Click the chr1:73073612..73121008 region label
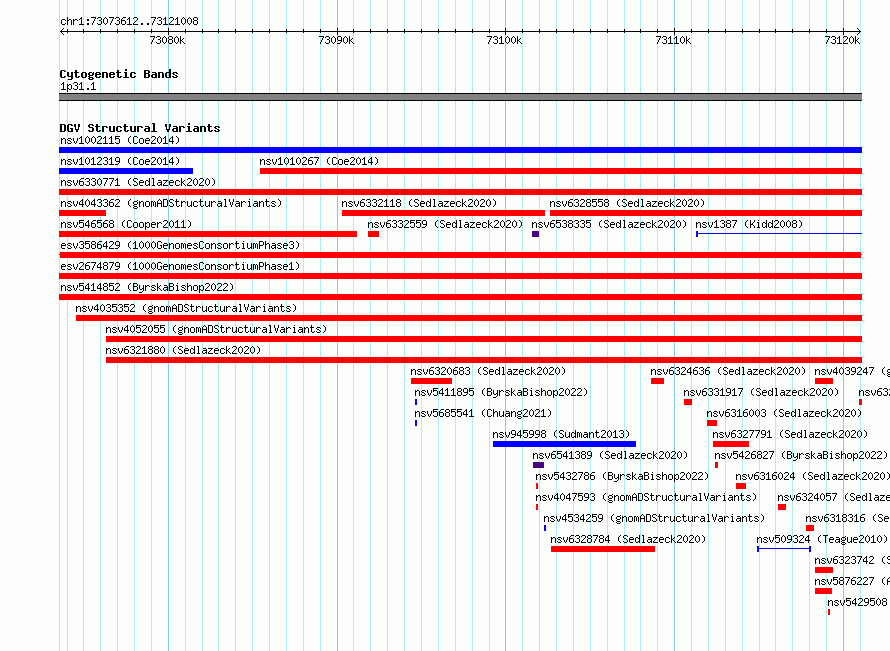This screenshot has width=890, height=651. 129,22
